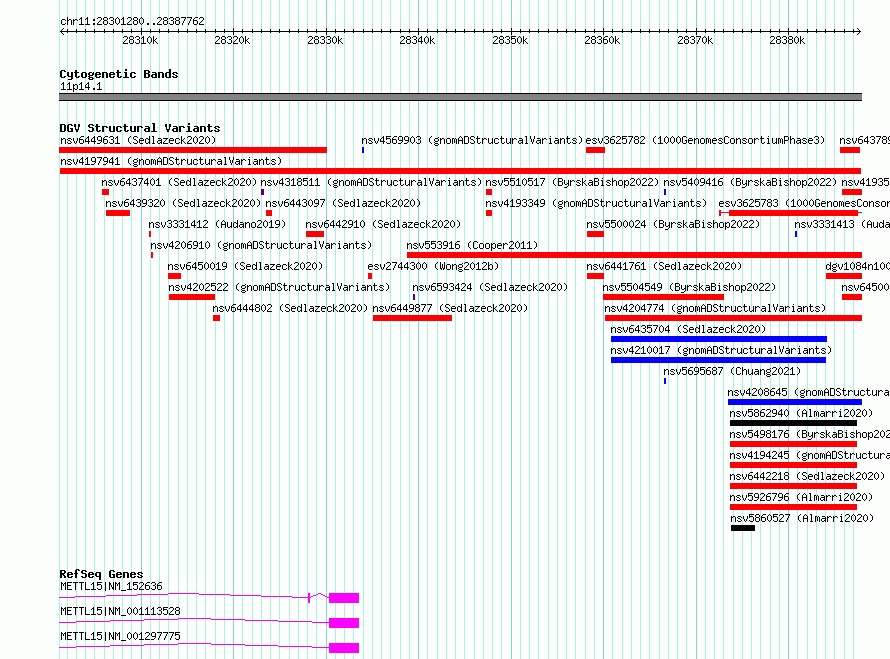
Task: Click the red bar under nsv6449631
Action: (x=193, y=150)
